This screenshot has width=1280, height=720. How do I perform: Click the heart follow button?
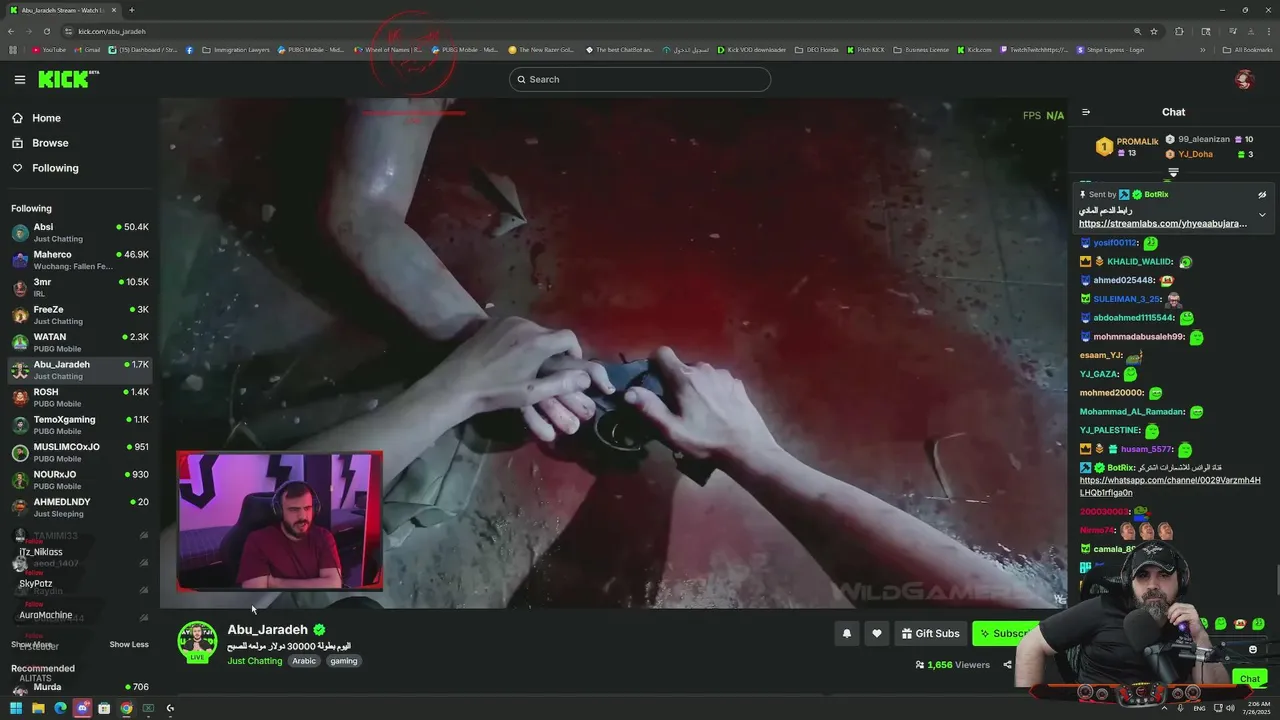click(x=877, y=633)
